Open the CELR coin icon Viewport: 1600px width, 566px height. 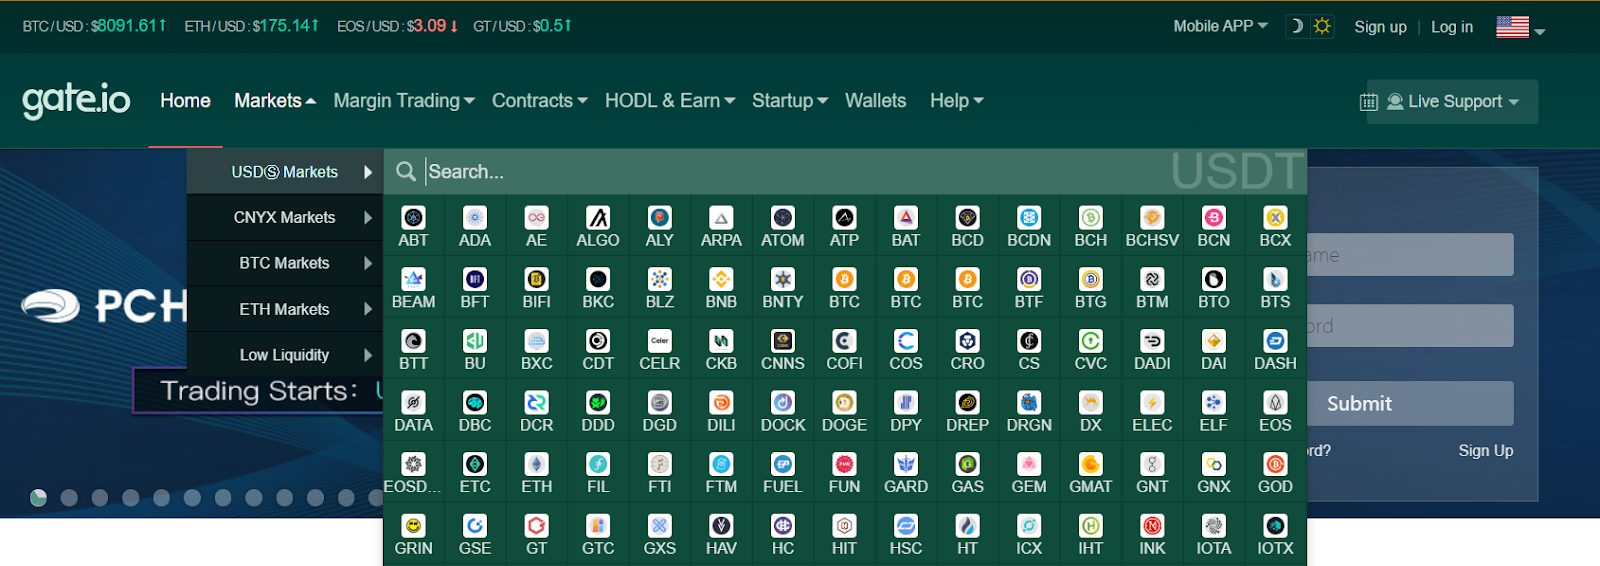pyautogui.click(x=660, y=341)
